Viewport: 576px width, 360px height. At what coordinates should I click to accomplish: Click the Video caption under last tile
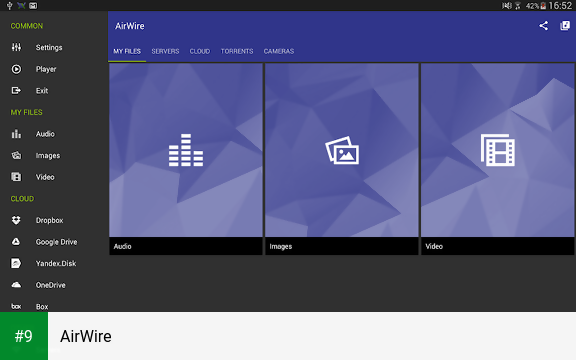[434, 246]
